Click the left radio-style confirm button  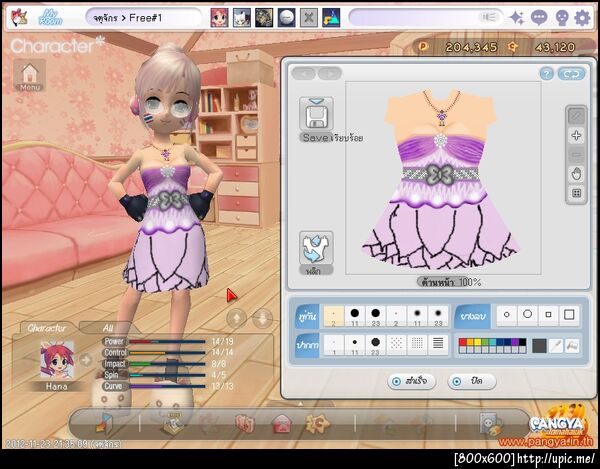point(411,381)
